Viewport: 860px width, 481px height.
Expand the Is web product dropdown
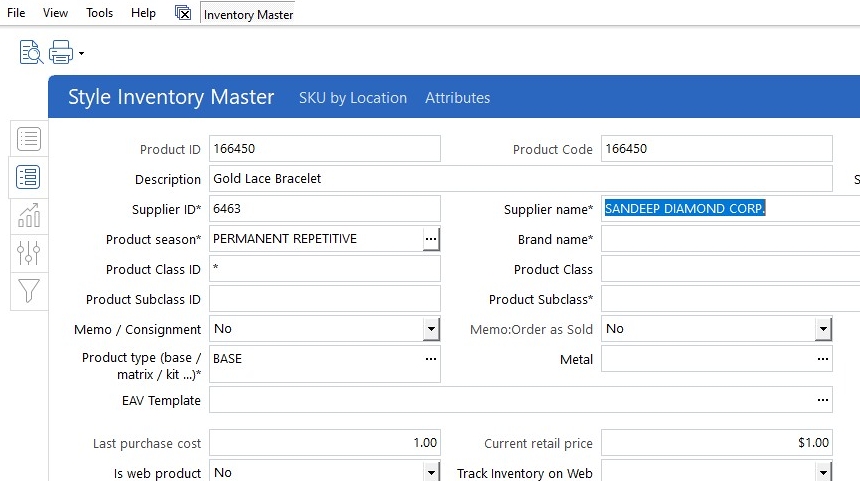[431, 472]
